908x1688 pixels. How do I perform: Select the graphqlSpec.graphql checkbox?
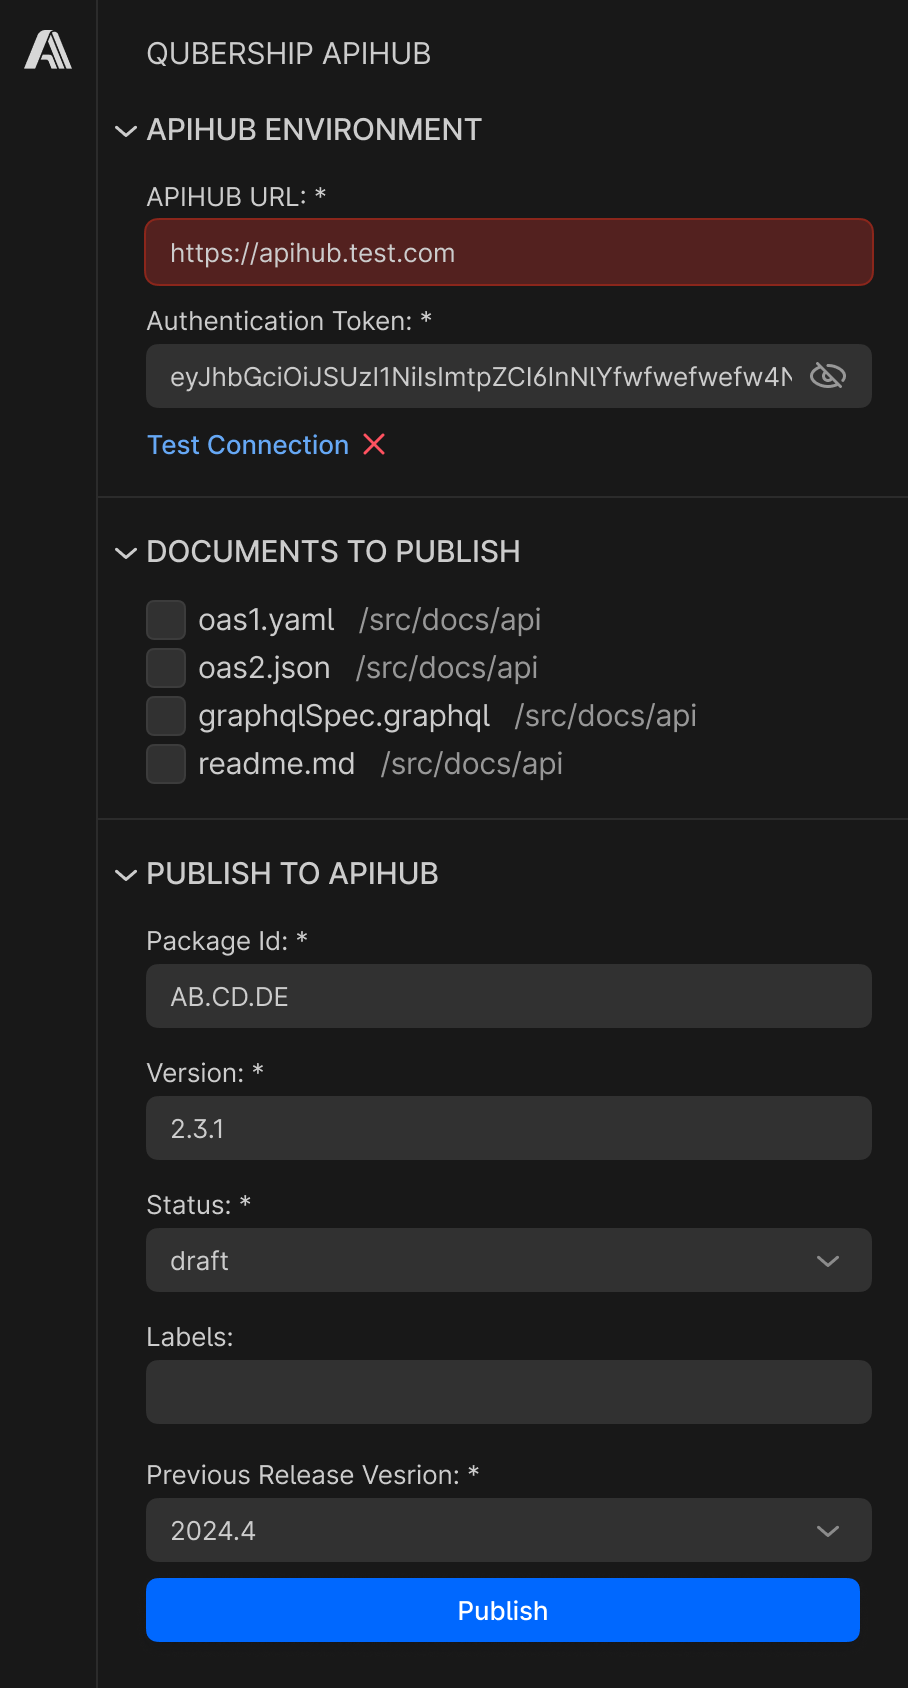(166, 716)
